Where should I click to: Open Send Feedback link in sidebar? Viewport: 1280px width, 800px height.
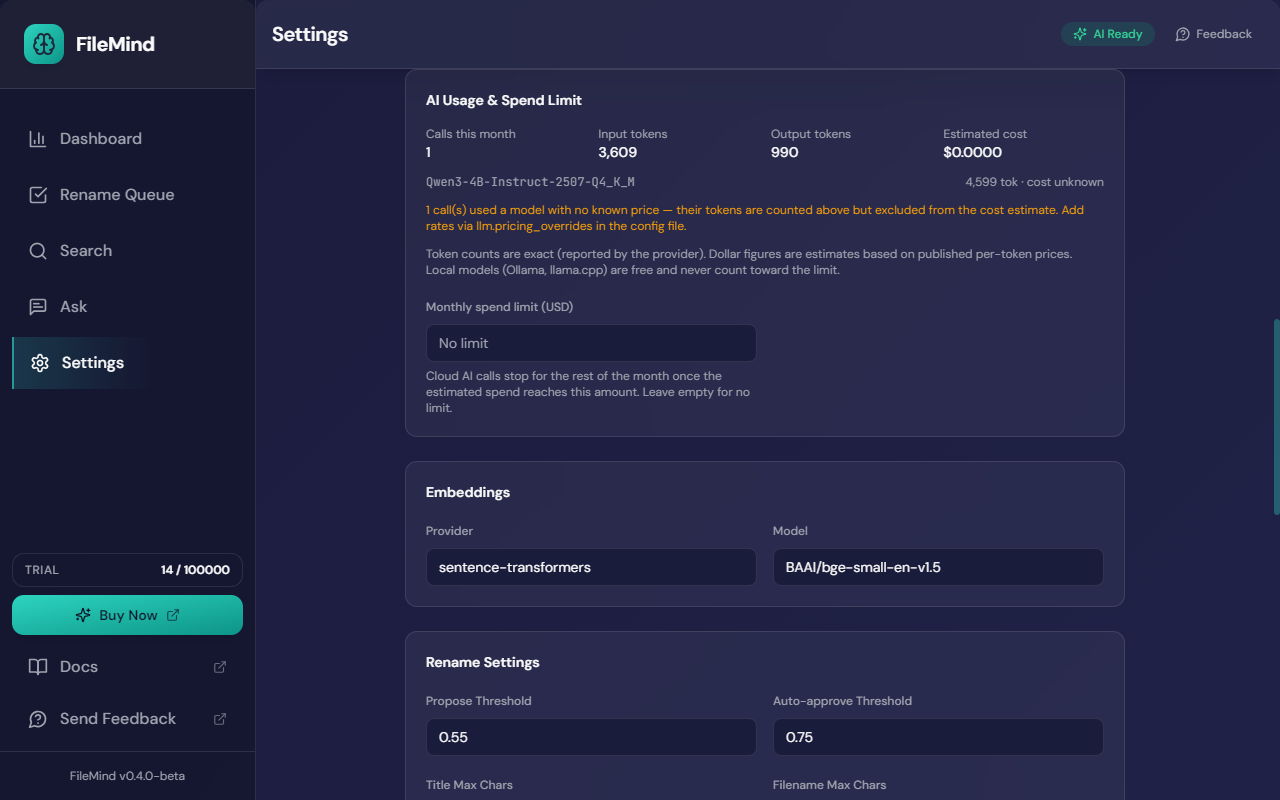pyautogui.click(x=127, y=719)
